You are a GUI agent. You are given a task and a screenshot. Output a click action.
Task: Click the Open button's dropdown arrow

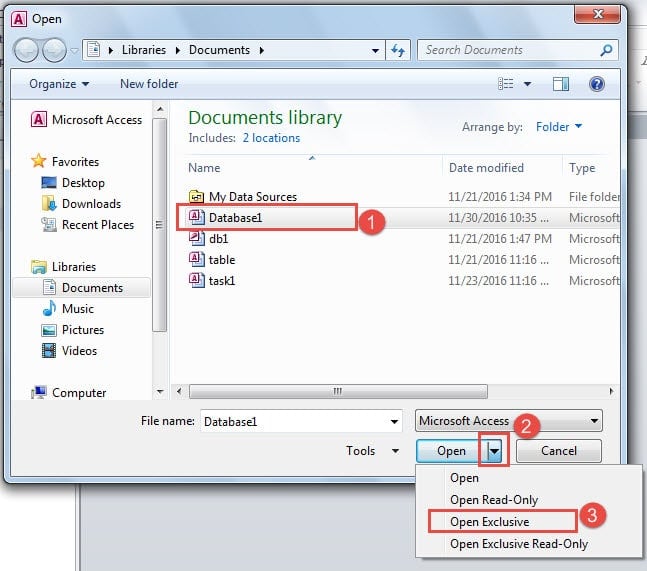494,451
